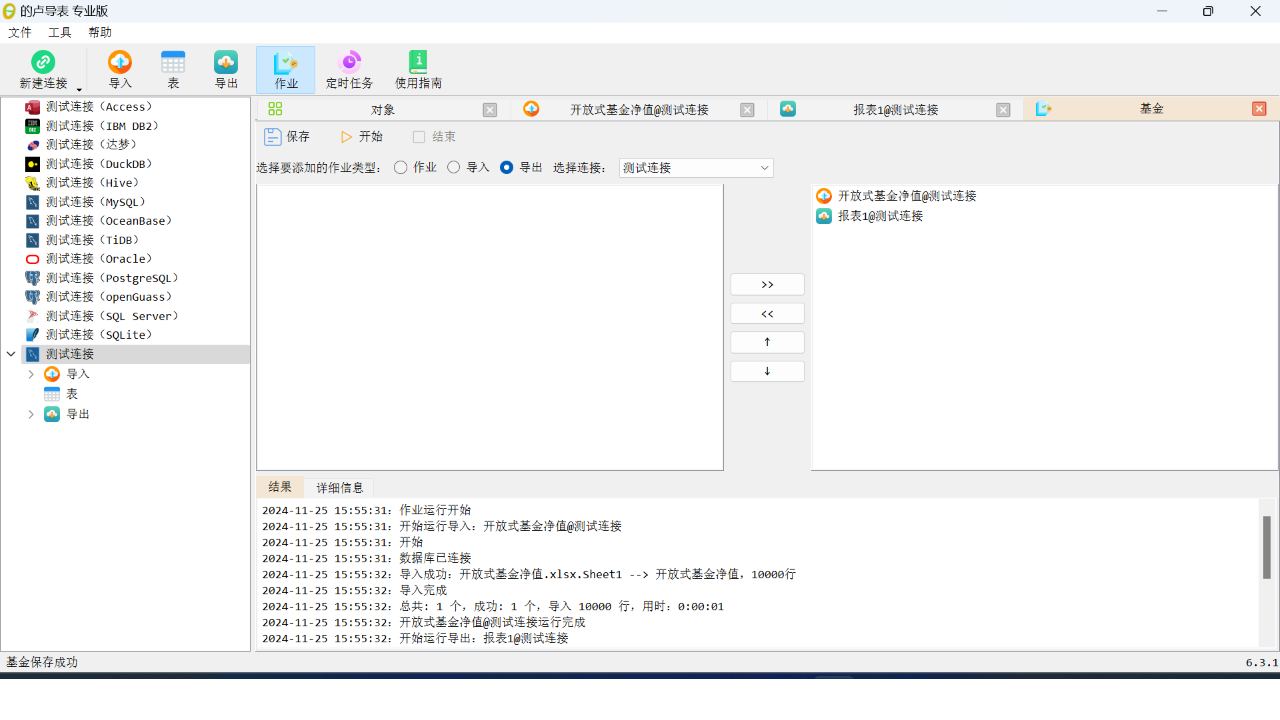Open the 工具 menu
Viewport: 1280px width, 720px height.
click(x=60, y=32)
